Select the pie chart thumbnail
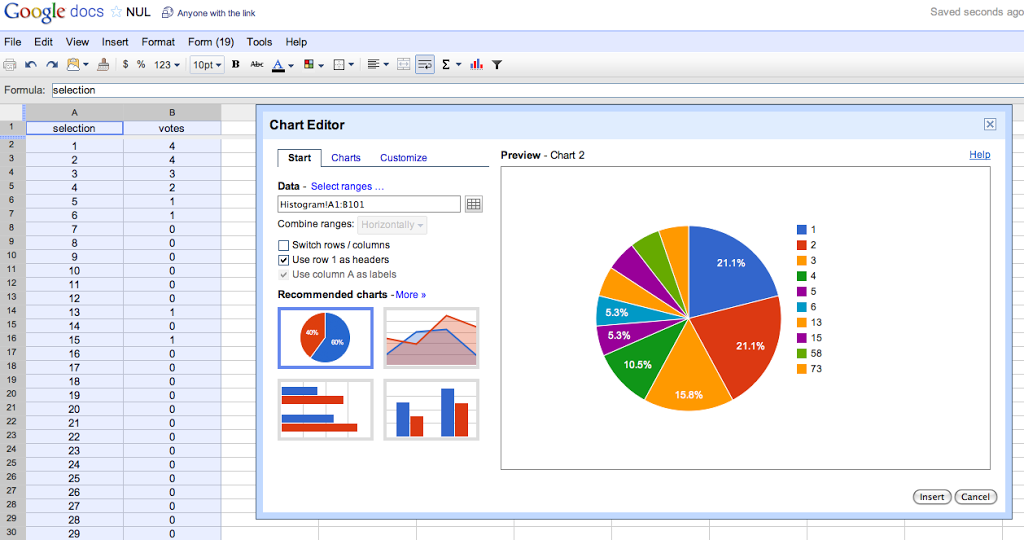 (325, 338)
